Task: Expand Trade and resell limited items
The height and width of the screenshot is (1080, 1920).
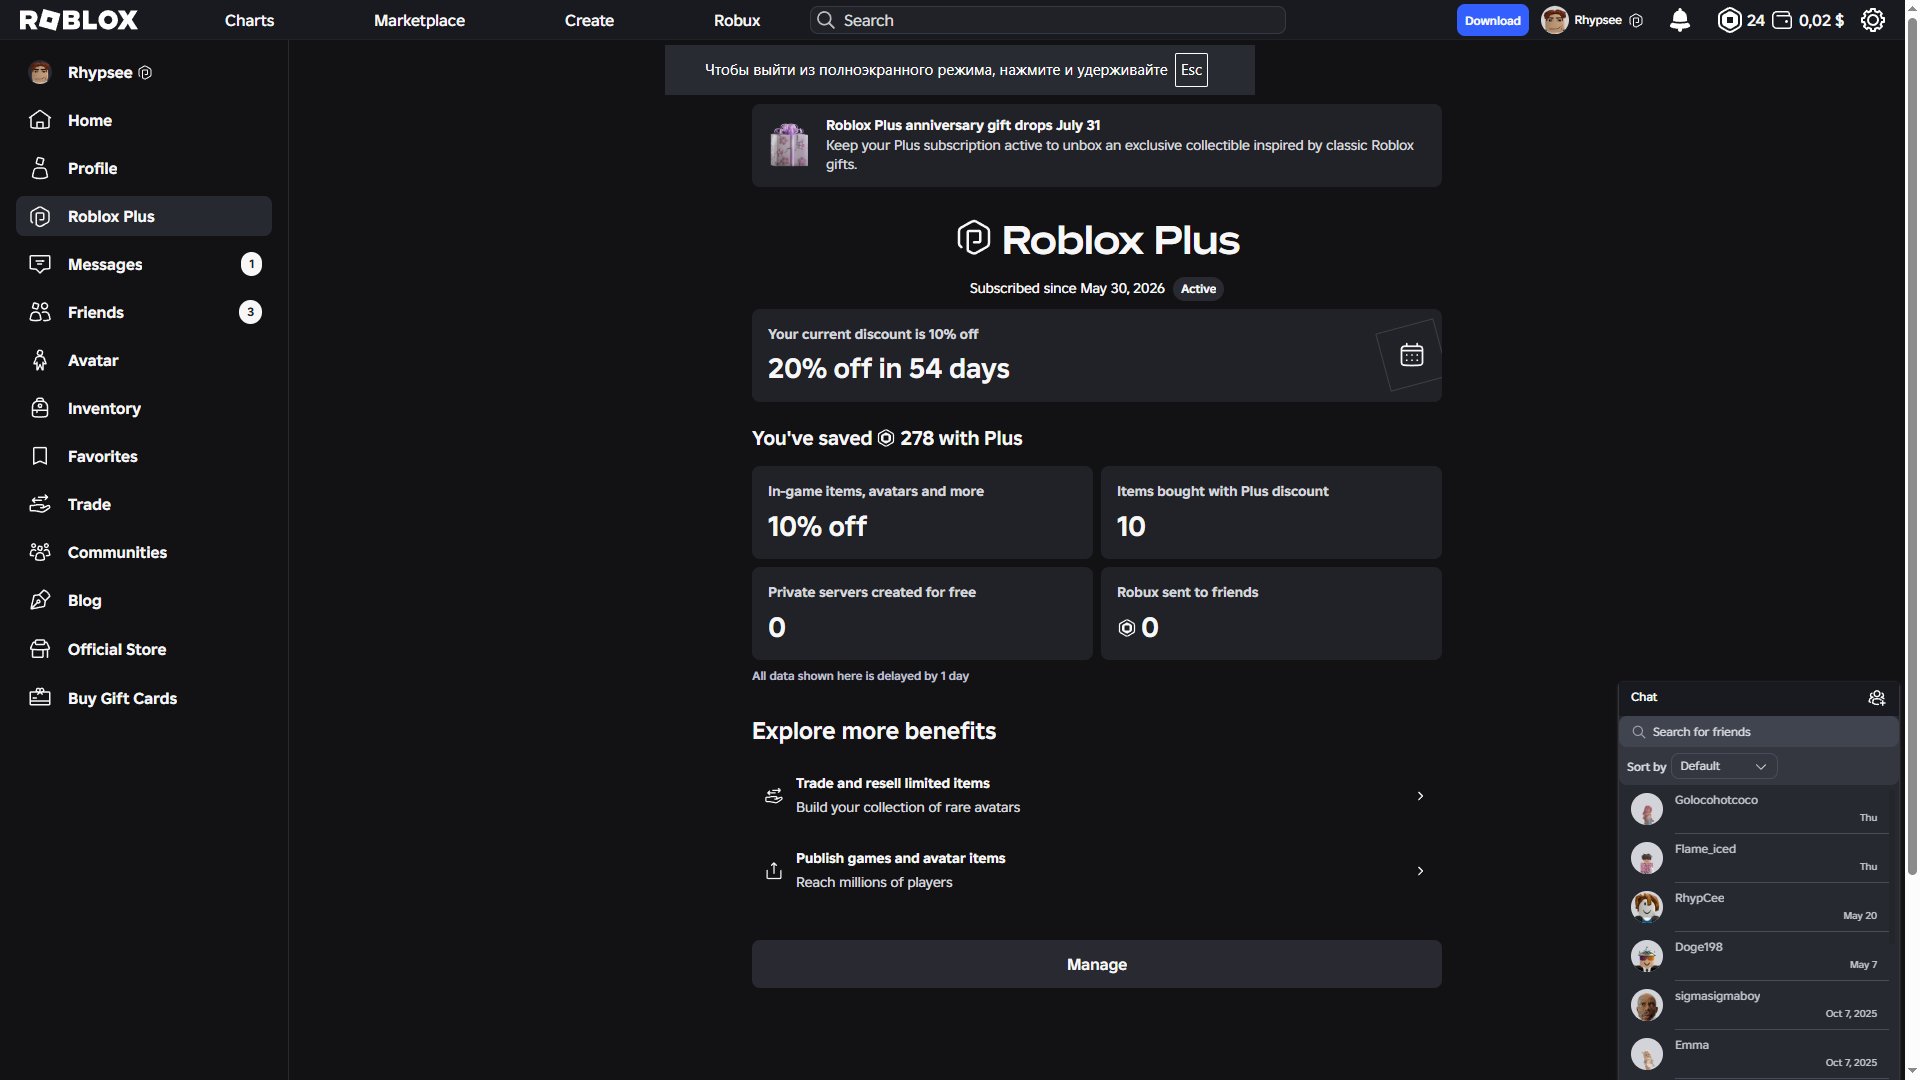Action: pyautogui.click(x=1096, y=796)
